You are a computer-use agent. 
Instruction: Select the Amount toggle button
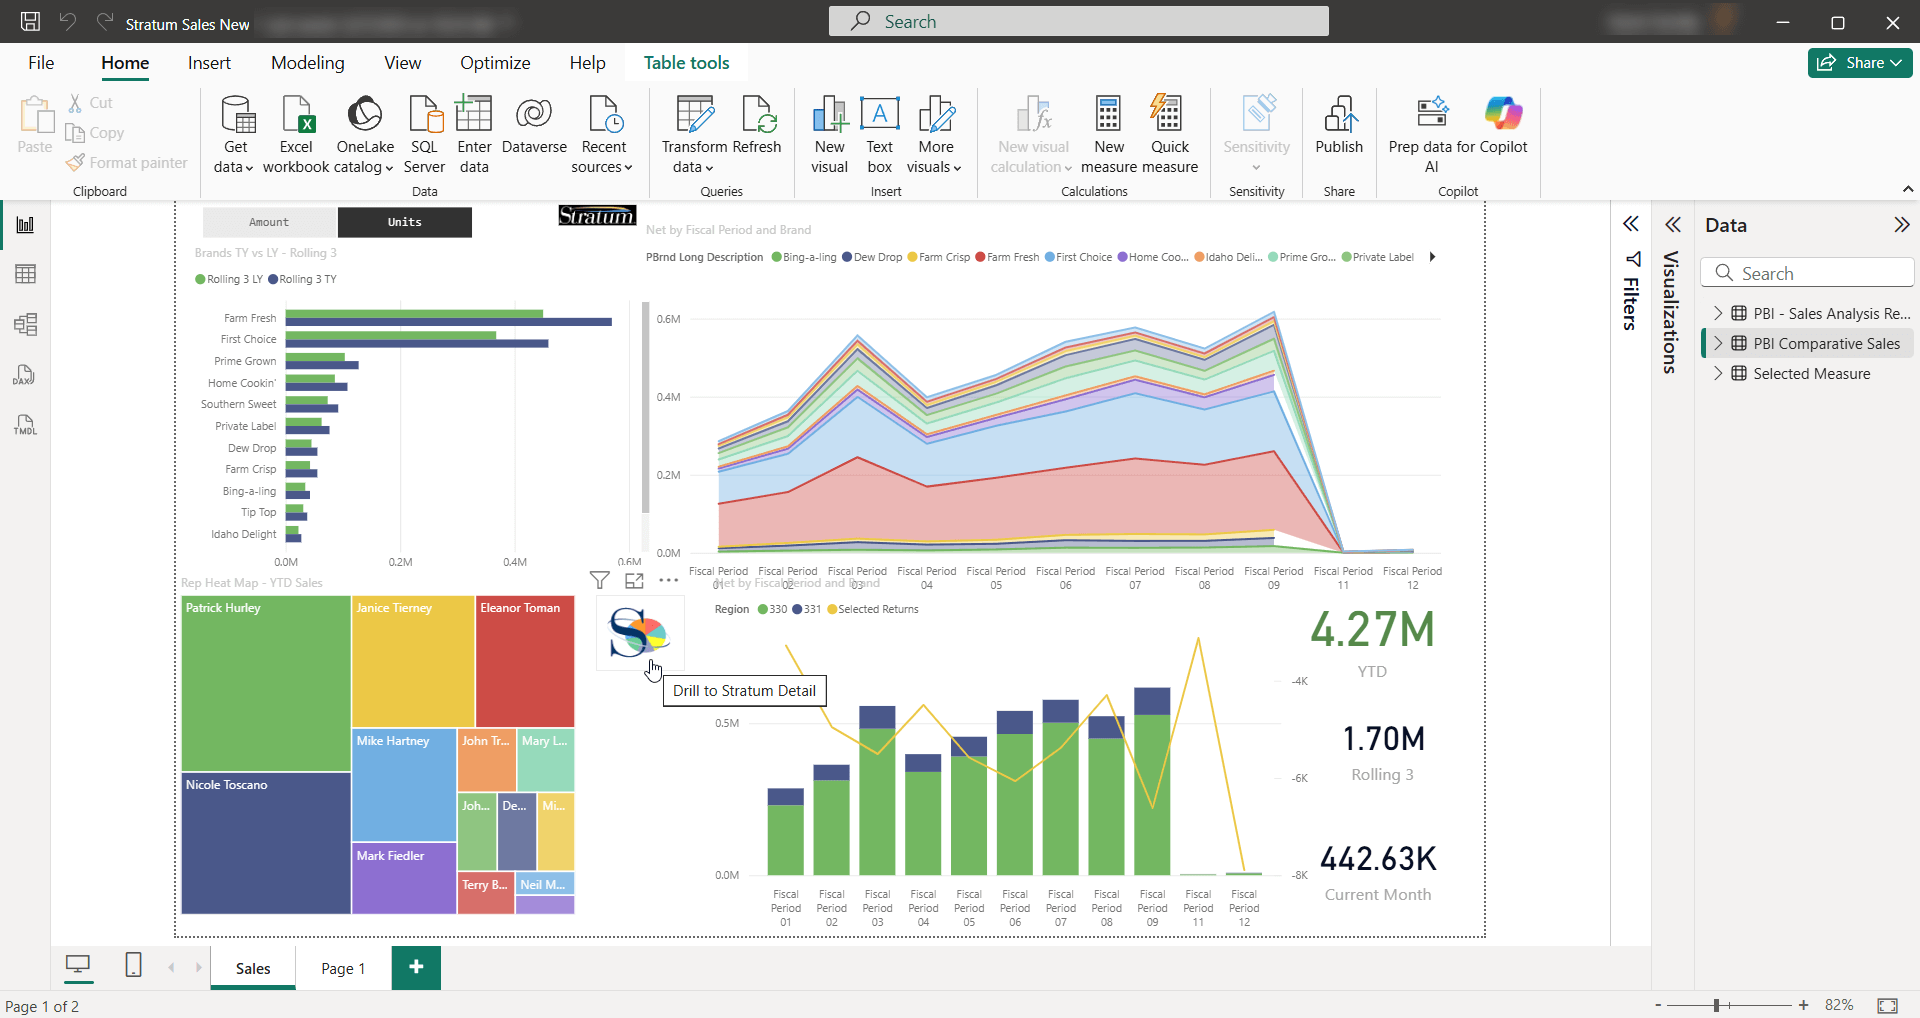coord(270,222)
